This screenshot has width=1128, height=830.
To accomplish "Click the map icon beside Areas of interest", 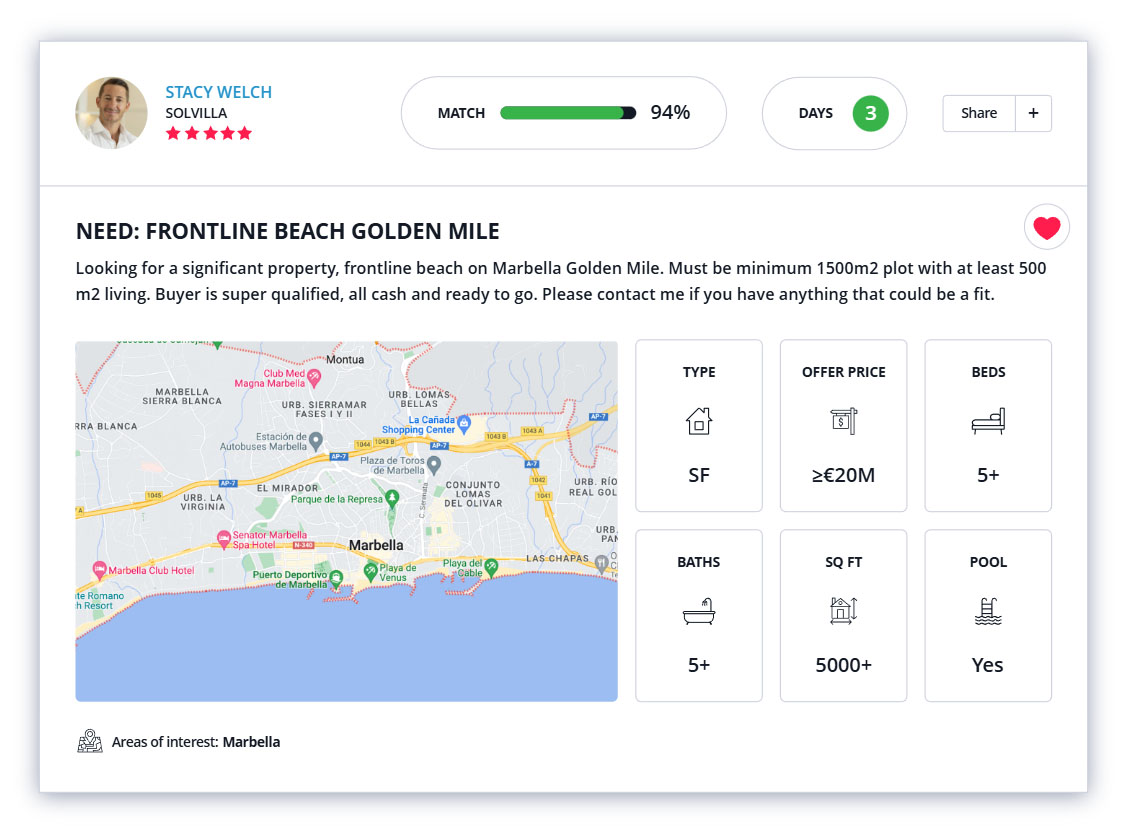I will point(90,741).
